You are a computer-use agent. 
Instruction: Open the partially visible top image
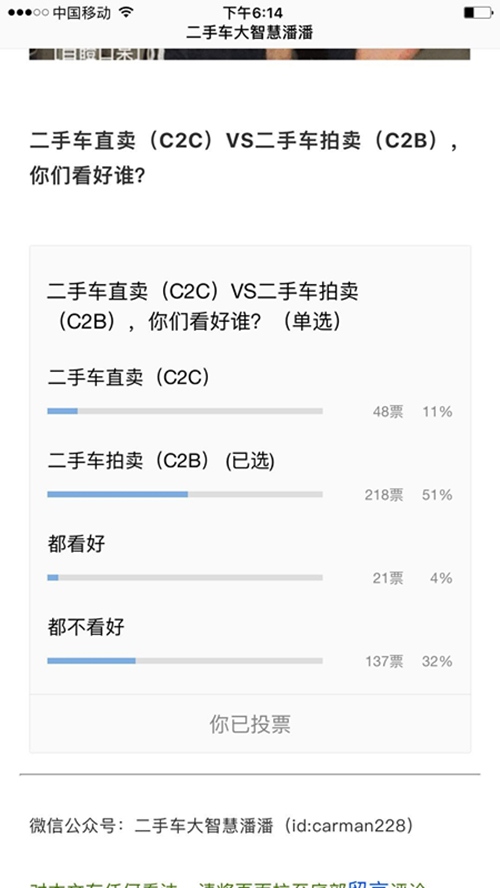click(x=250, y=54)
